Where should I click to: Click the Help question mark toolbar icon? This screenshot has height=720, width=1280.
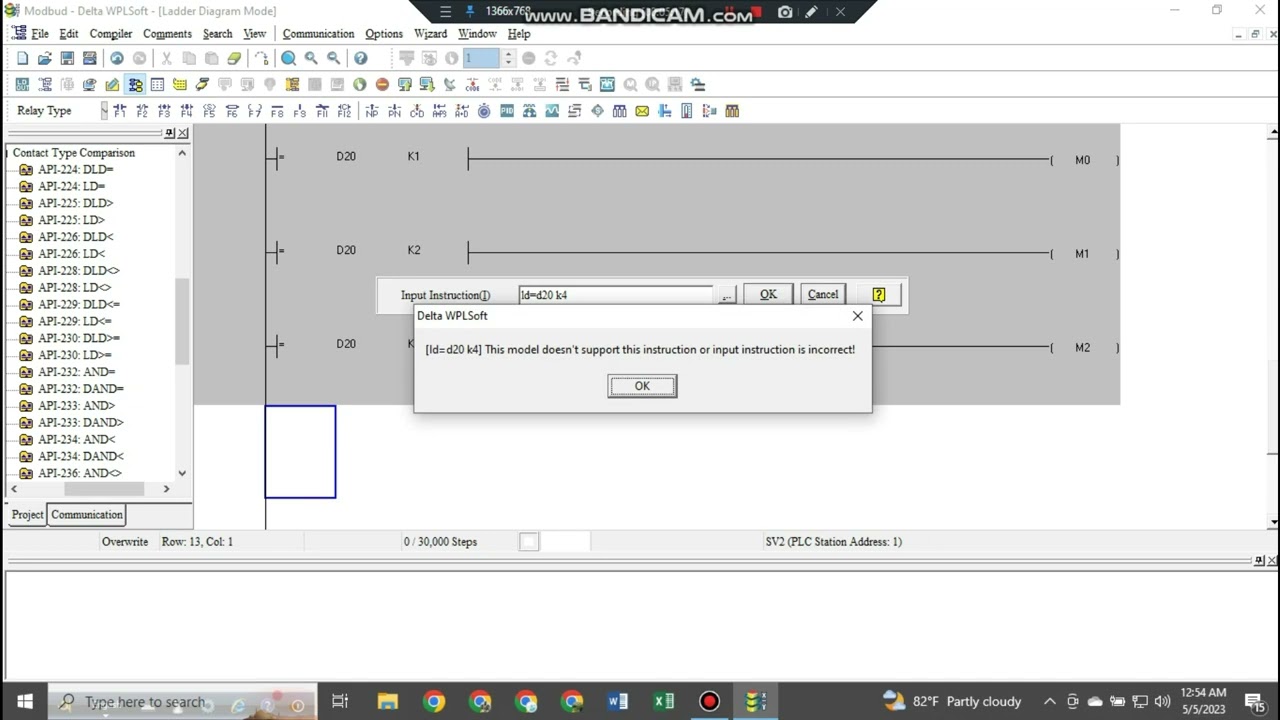click(360, 59)
